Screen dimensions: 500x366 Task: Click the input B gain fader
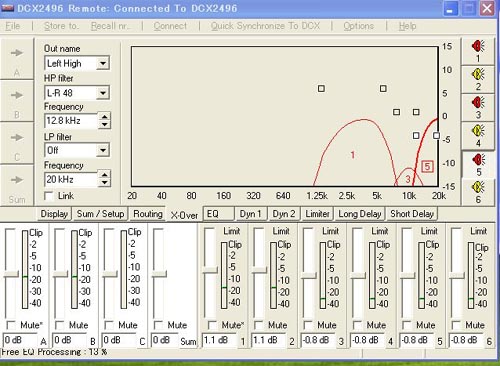60,274
